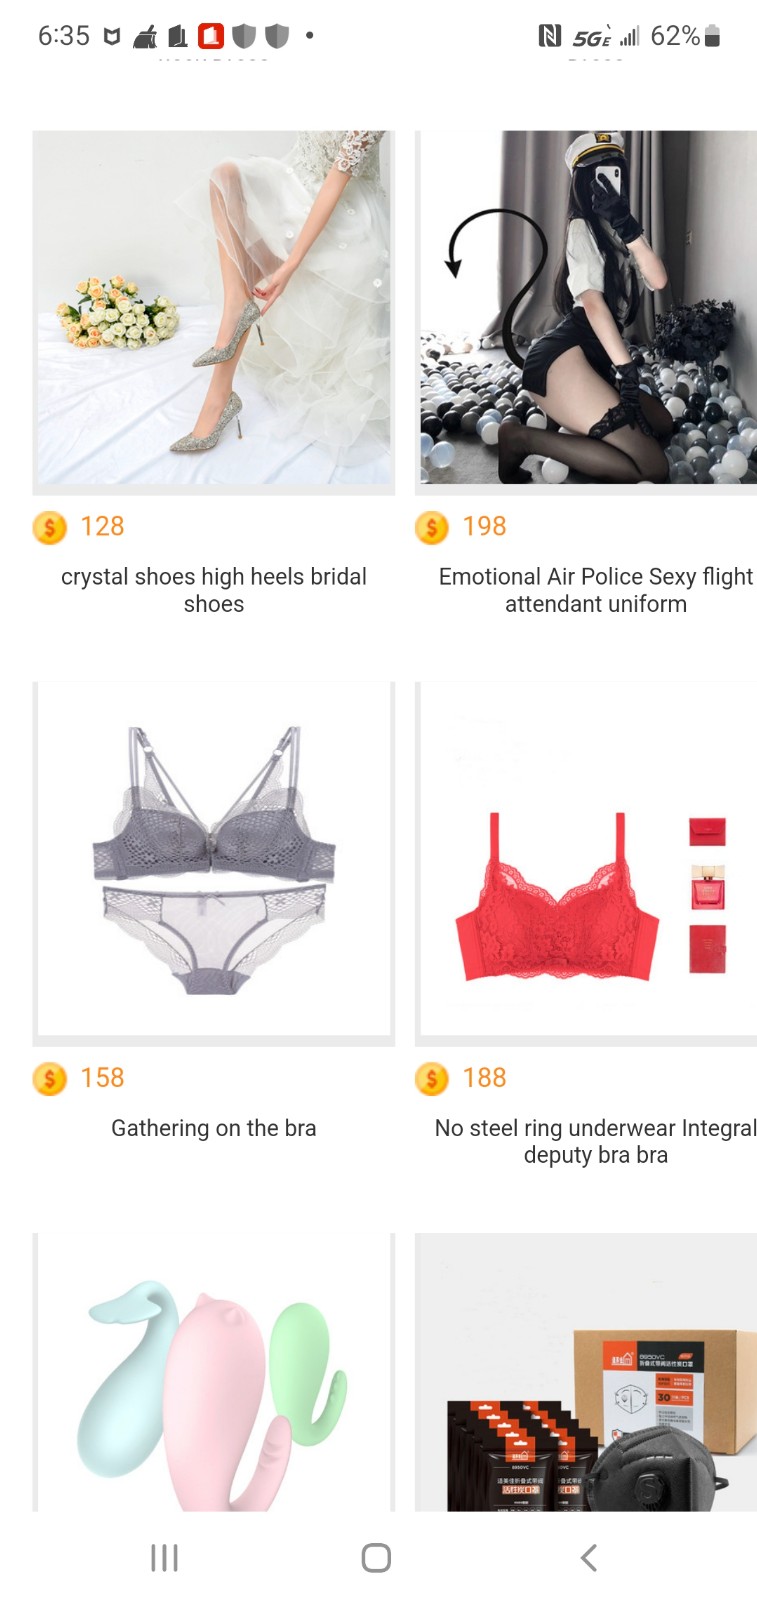Open the gray bra set product image

tap(214, 864)
